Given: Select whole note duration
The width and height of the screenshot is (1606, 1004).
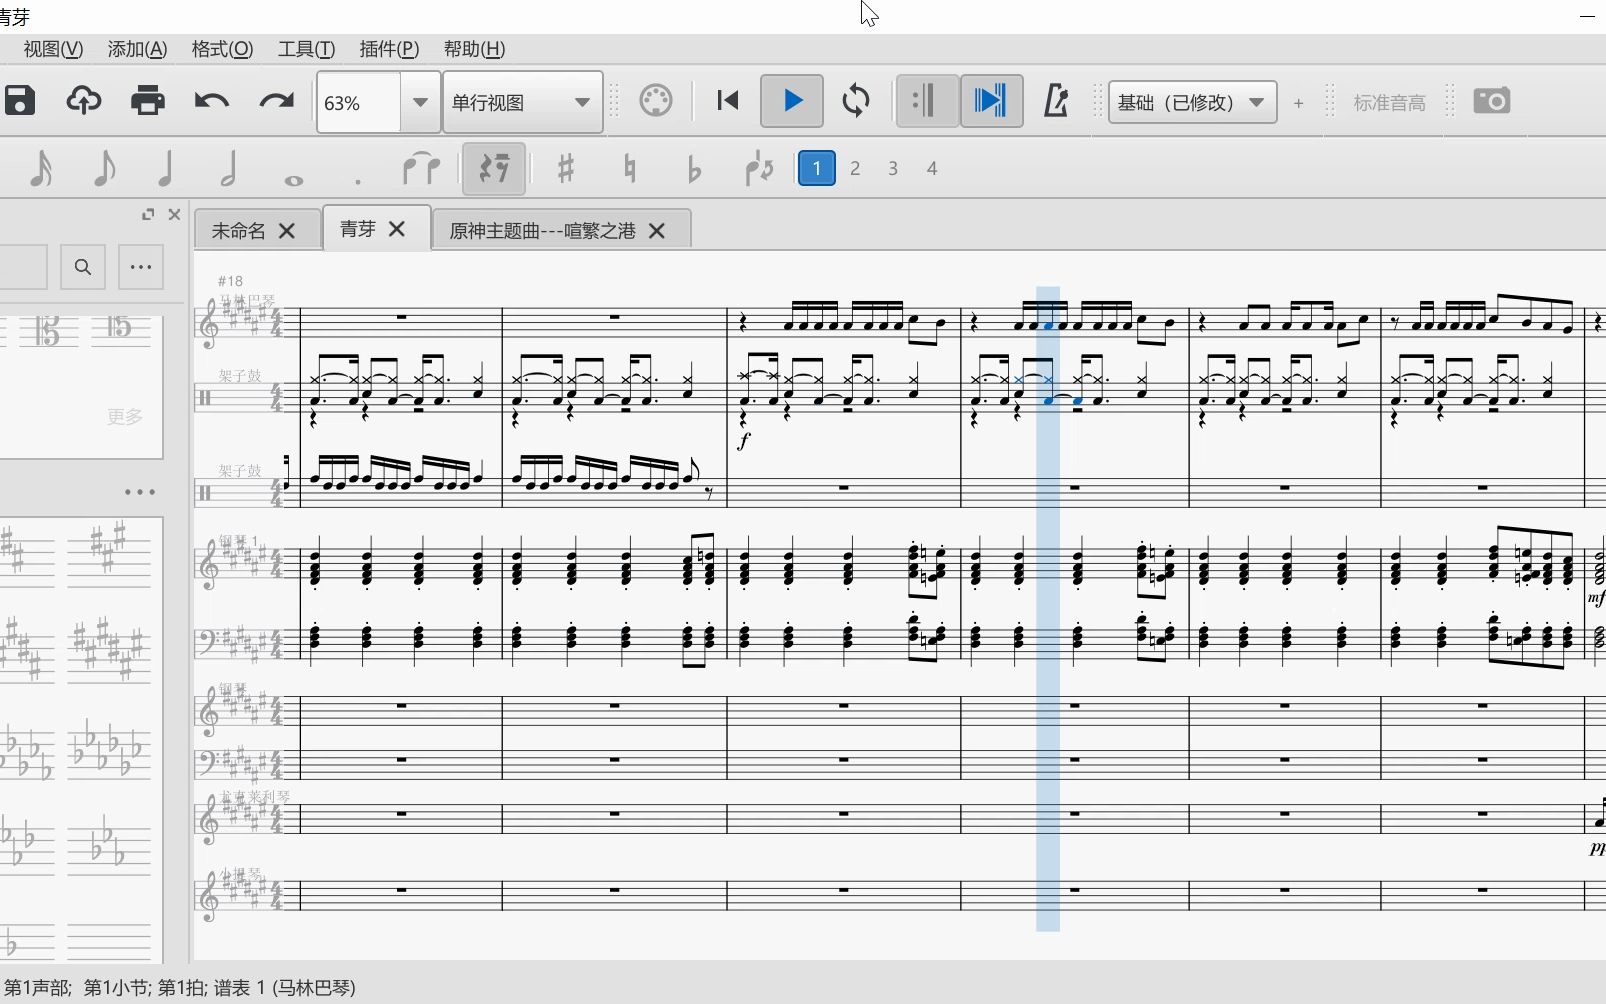Looking at the screenshot, I should 294,180.
